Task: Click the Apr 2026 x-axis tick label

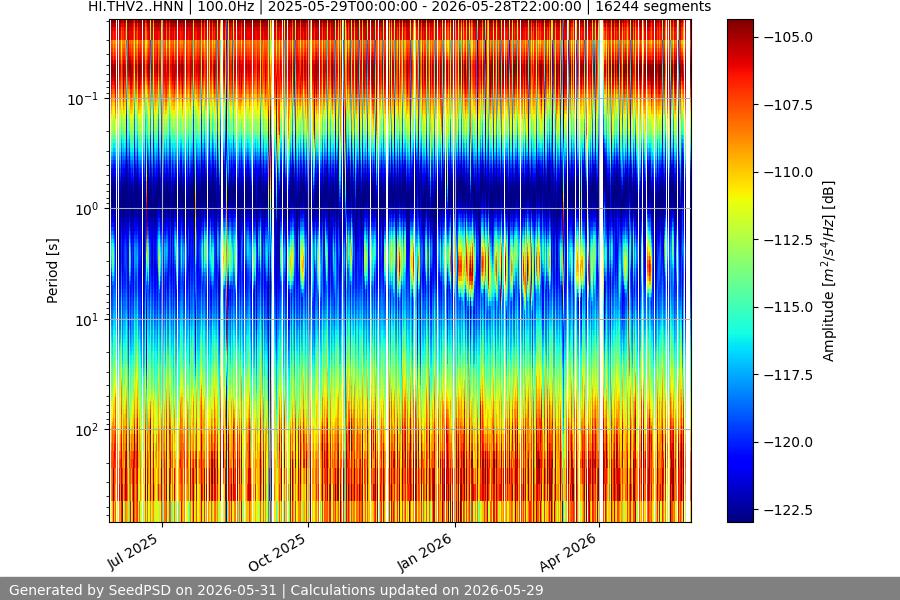Action: [x=568, y=553]
